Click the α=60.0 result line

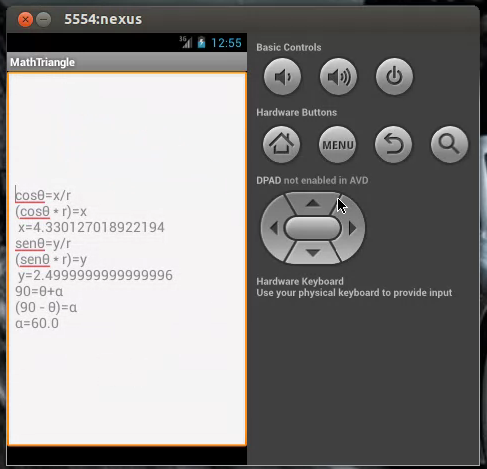(37, 323)
